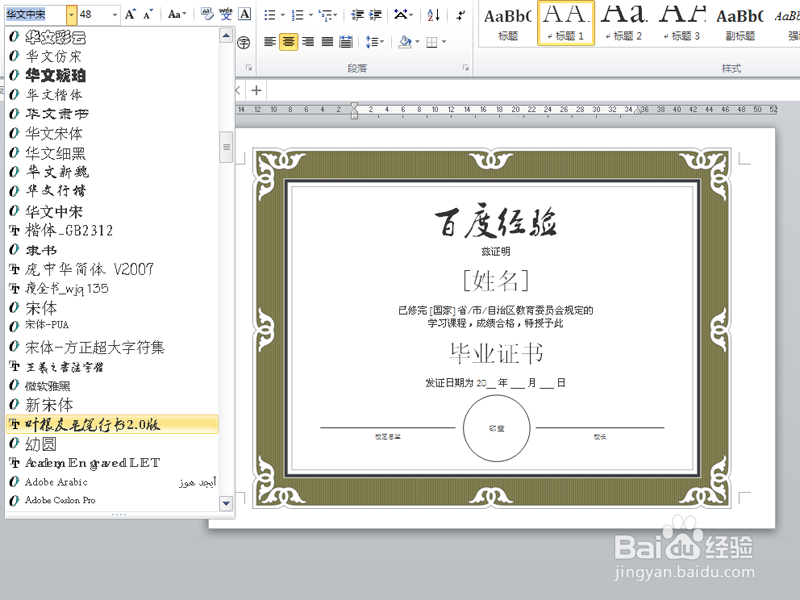This screenshot has width=800, height=600.
Task: Apply the 副标题 style
Action: tap(740, 23)
